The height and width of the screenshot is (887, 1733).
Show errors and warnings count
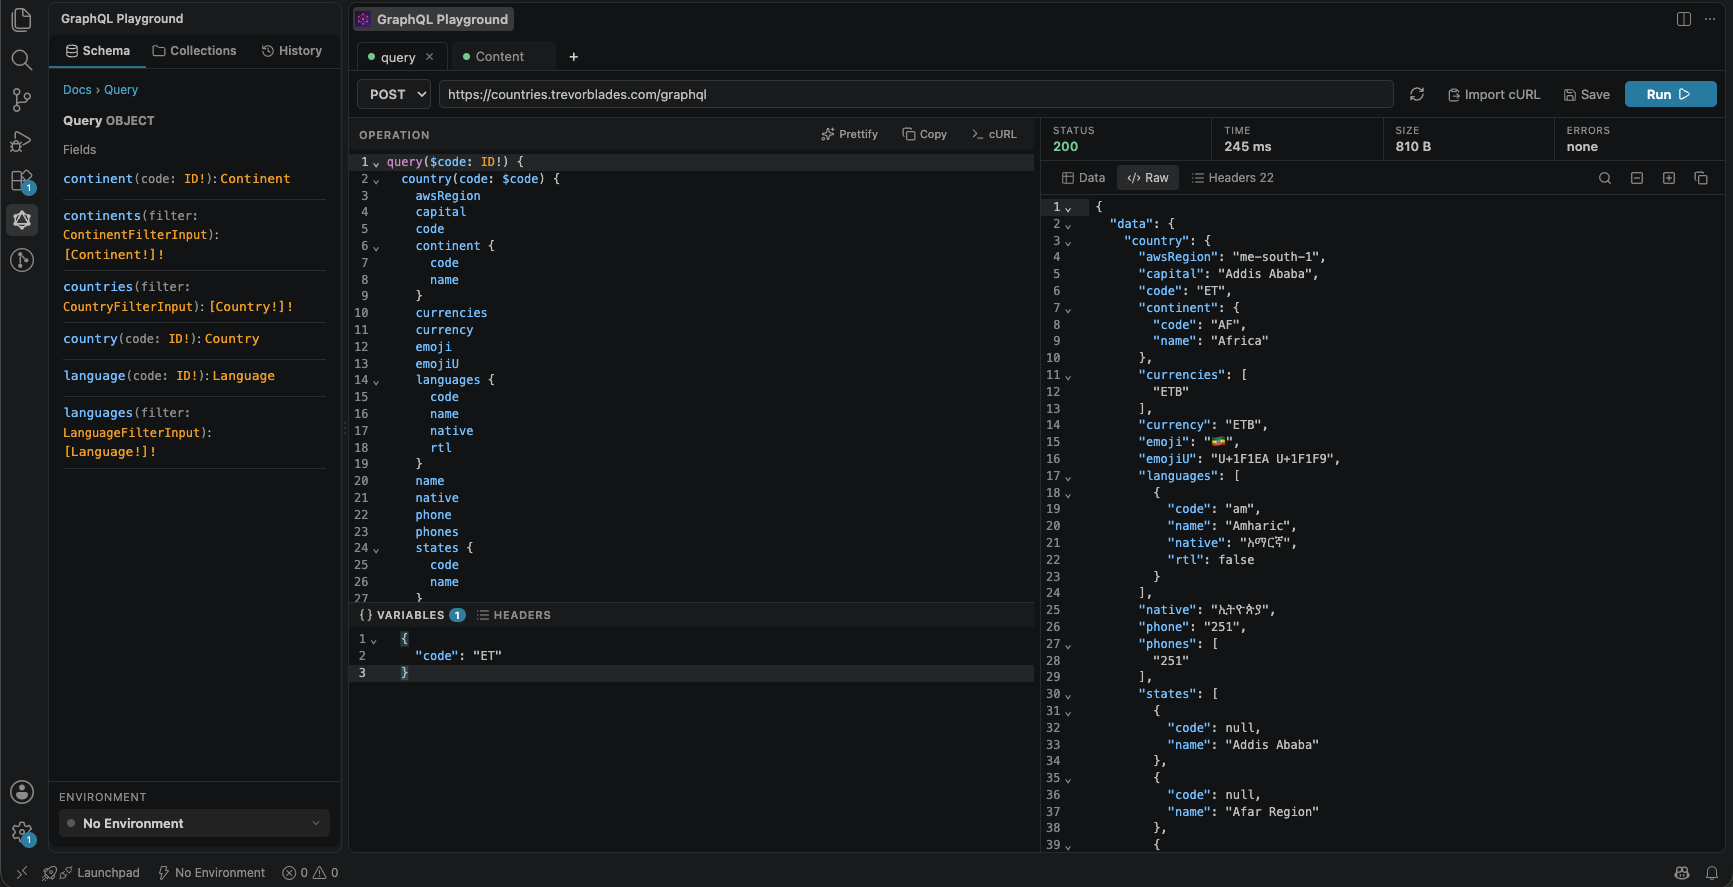310,873
